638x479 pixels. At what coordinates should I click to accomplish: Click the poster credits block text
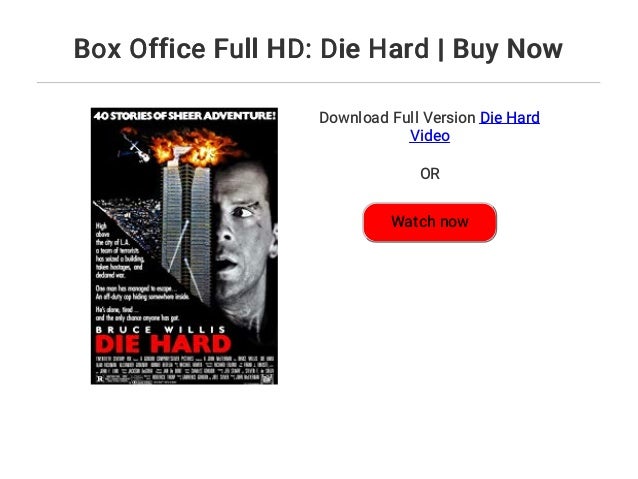[184, 368]
